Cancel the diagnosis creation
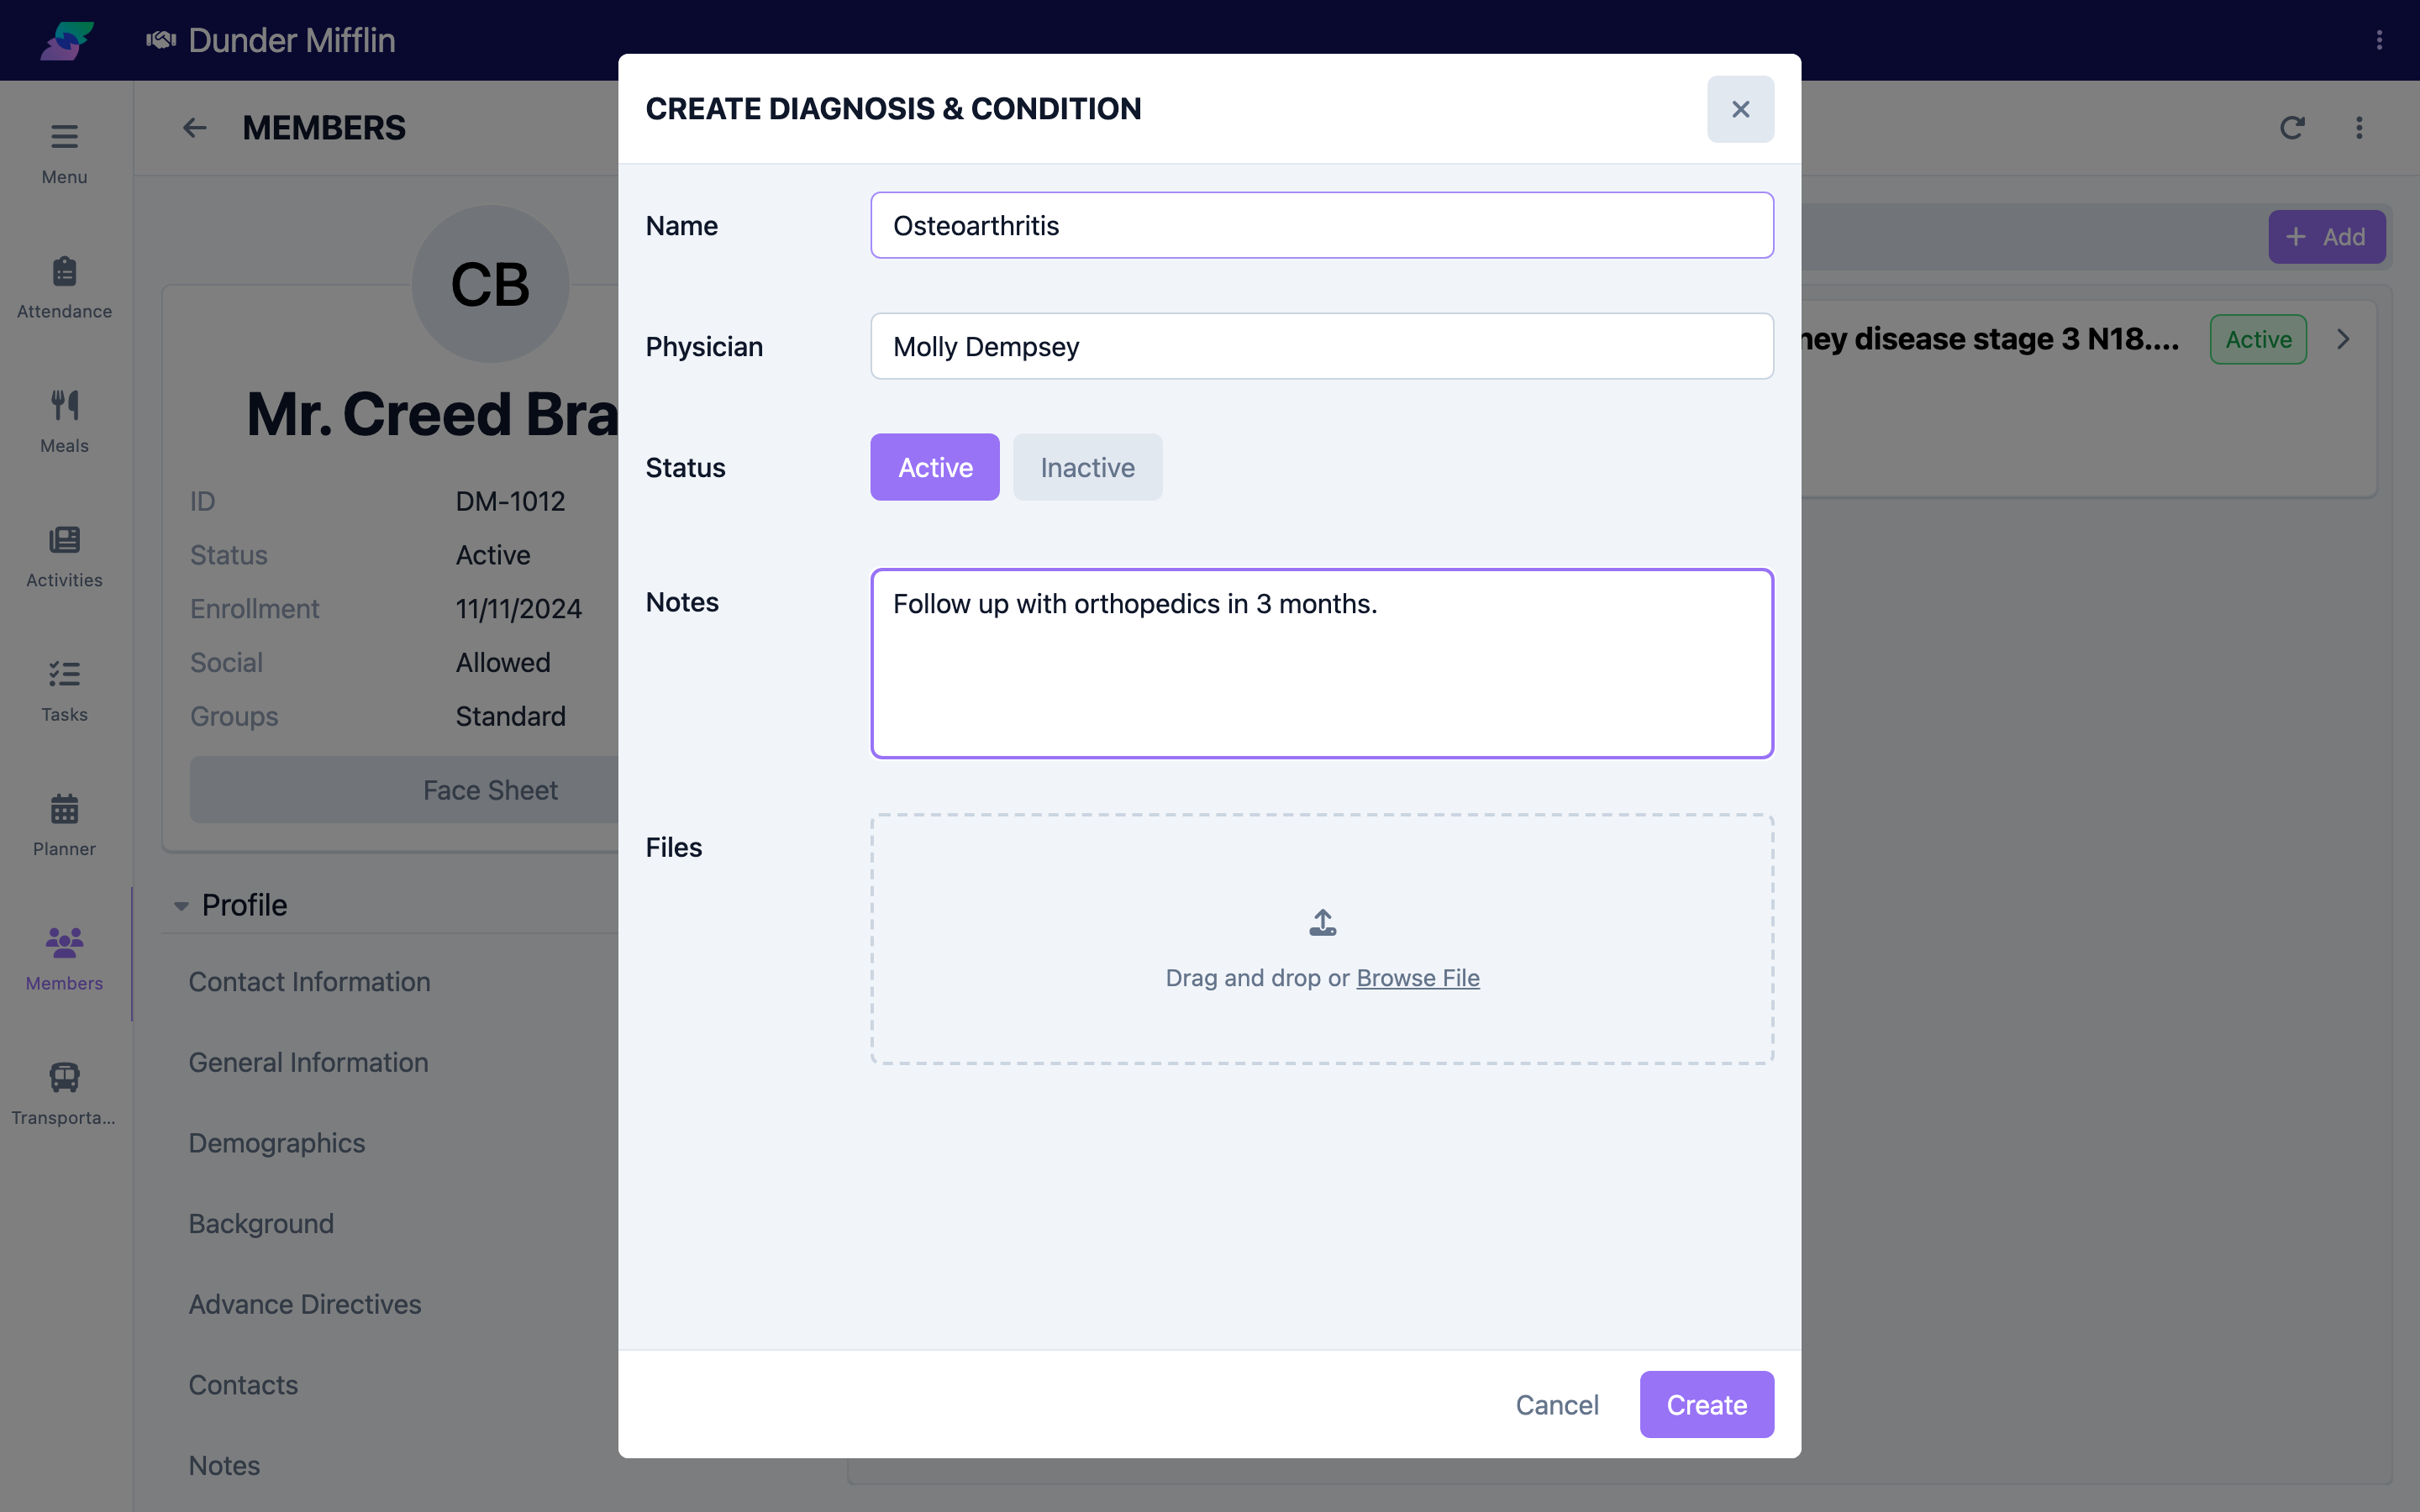 coord(1557,1404)
